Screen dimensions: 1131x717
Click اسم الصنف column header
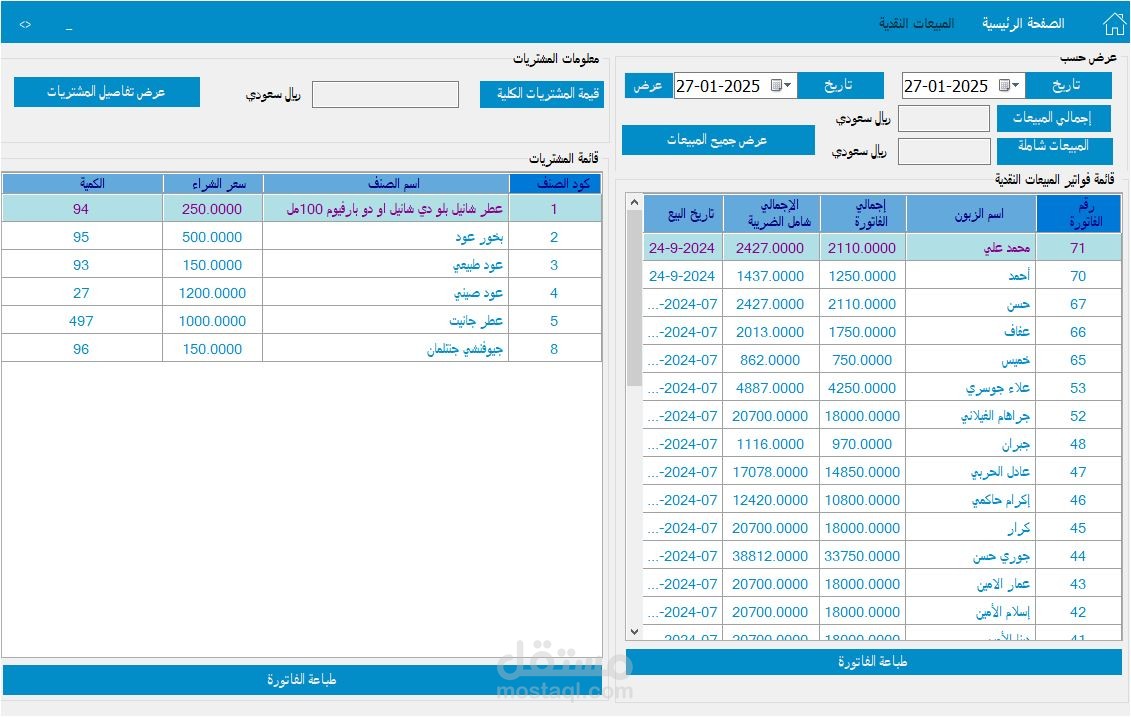tap(386, 184)
